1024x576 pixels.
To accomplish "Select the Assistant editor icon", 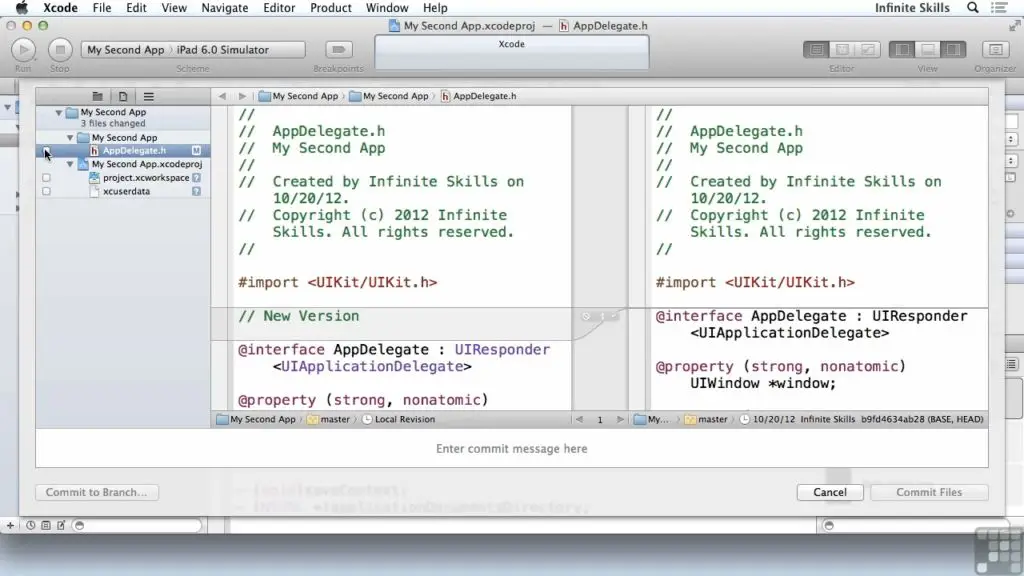I will (842, 50).
